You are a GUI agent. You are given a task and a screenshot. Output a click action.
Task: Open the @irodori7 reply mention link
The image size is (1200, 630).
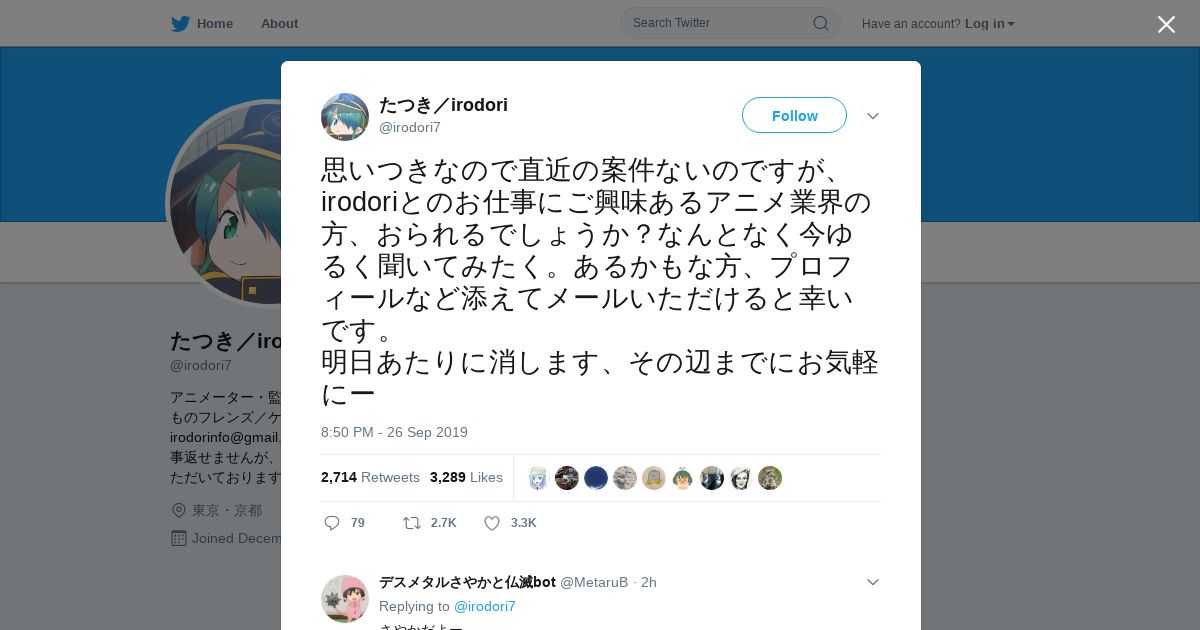coord(485,606)
